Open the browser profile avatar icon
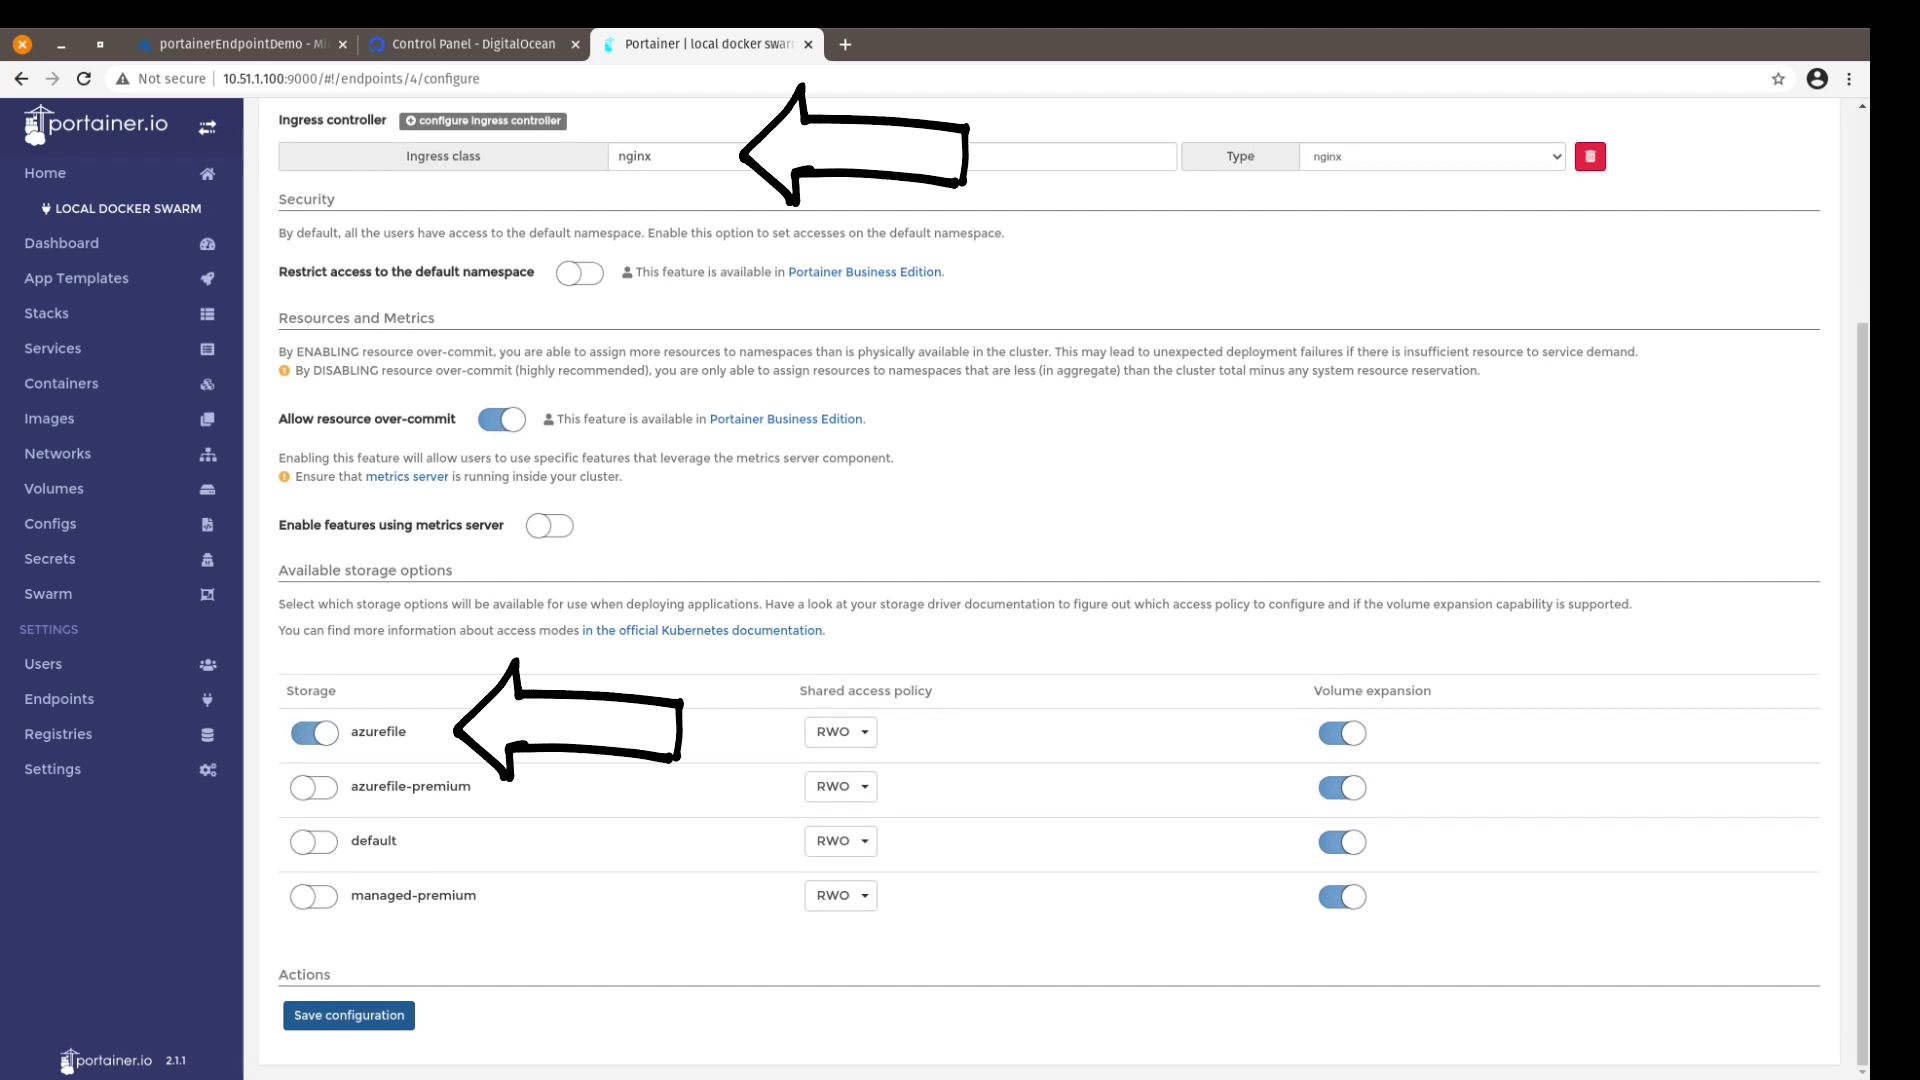This screenshot has height=1080, width=1920. [x=1817, y=79]
